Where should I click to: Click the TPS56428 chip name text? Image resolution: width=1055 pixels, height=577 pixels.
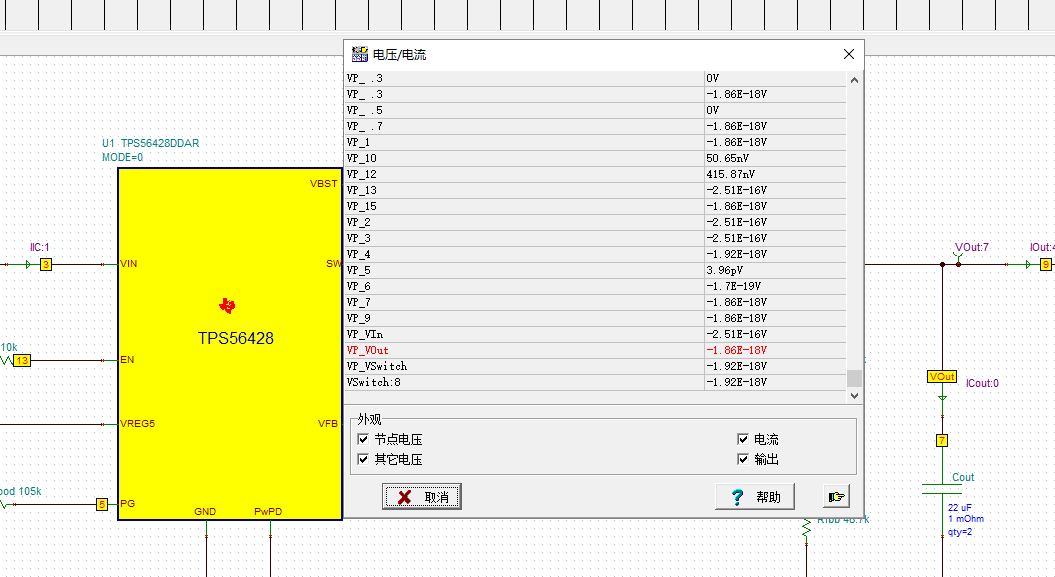[235, 338]
